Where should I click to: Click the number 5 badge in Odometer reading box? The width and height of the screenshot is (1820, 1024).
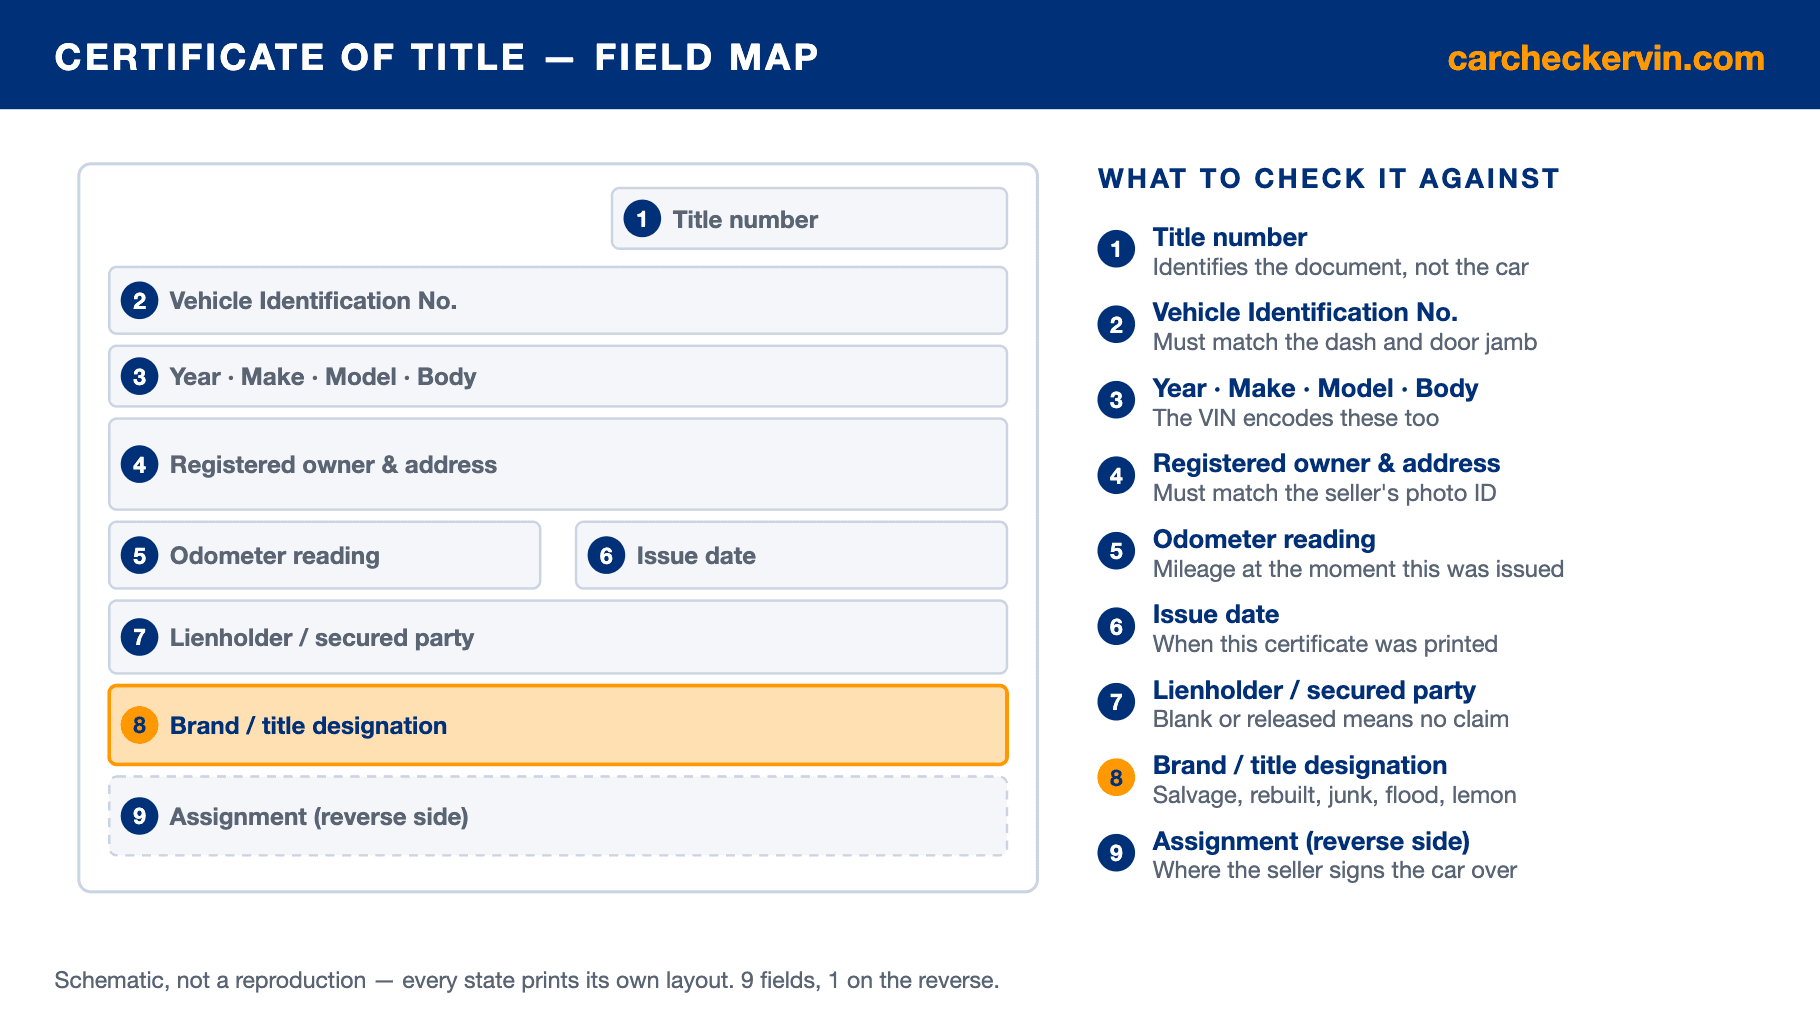(140, 555)
